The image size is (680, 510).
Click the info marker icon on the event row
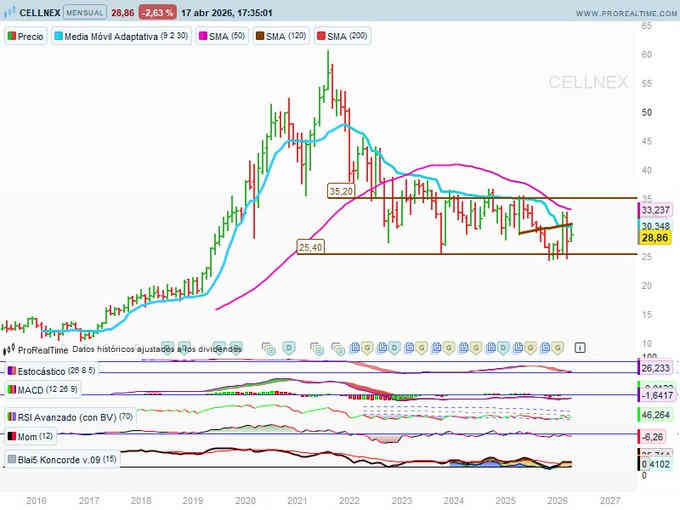click(x=580, y=347)
